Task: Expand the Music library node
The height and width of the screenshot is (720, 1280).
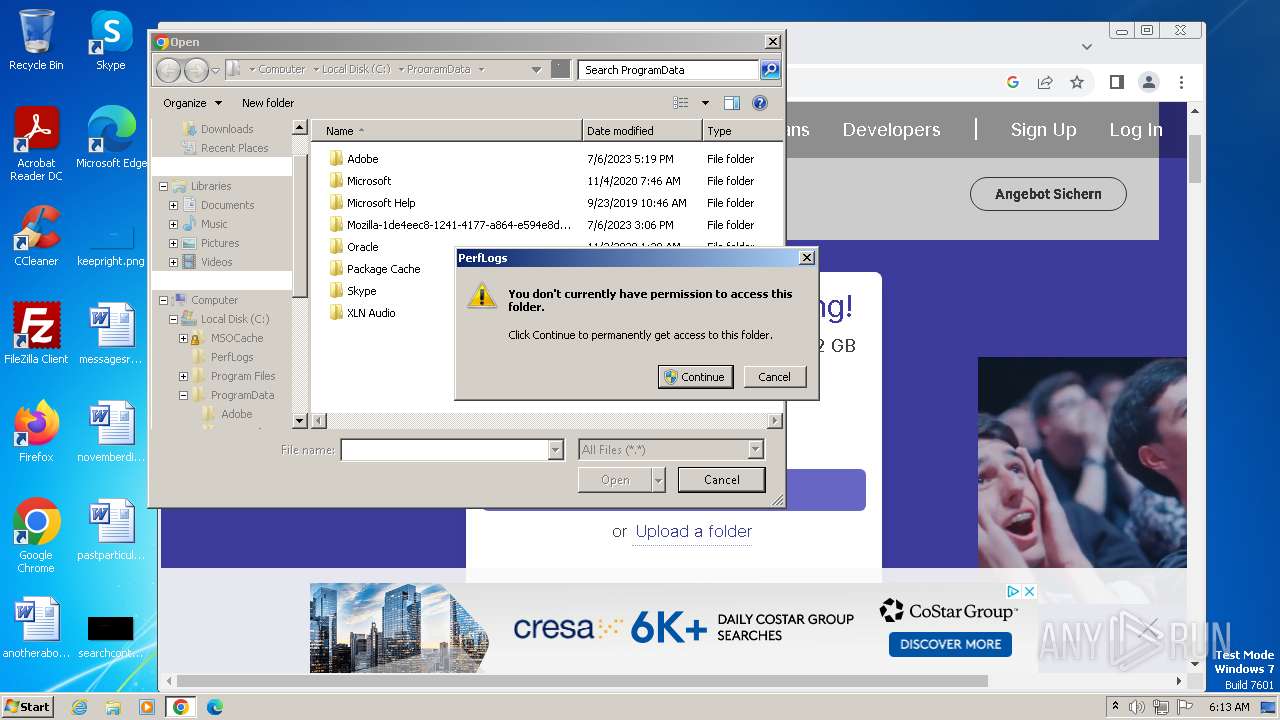Action: (x=173, y=224)
